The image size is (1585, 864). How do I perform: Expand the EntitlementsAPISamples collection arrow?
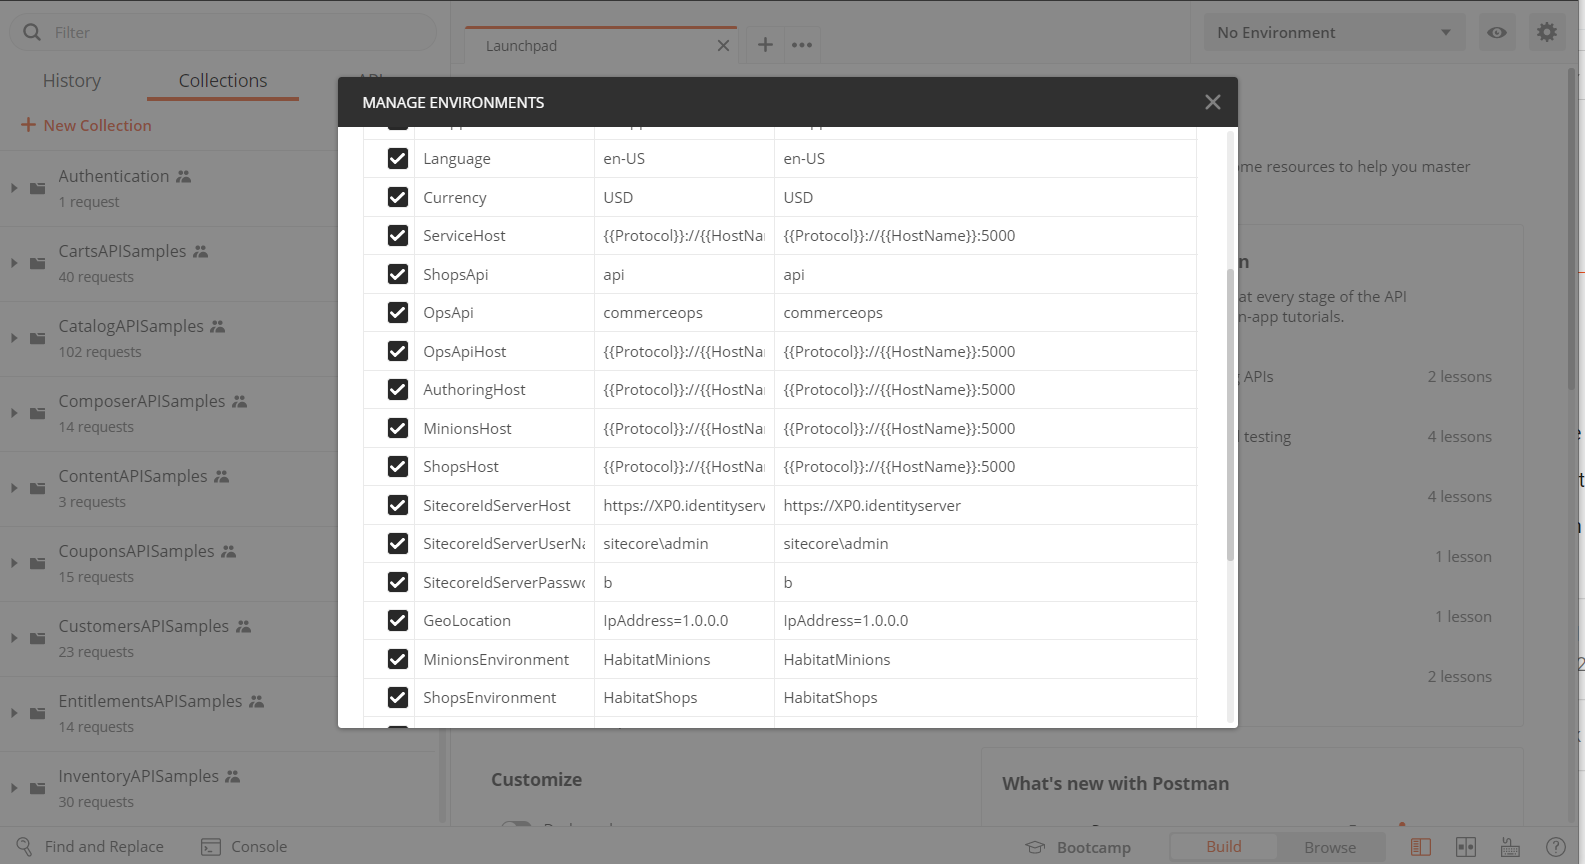(14, 713)
